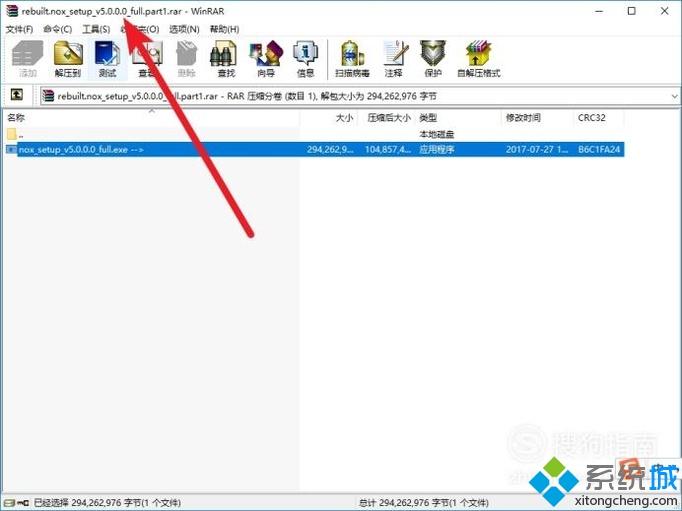Screen dimensions: 682x511
Task: Click the 应用程序 type cell
Action: [x=437, y=150]
